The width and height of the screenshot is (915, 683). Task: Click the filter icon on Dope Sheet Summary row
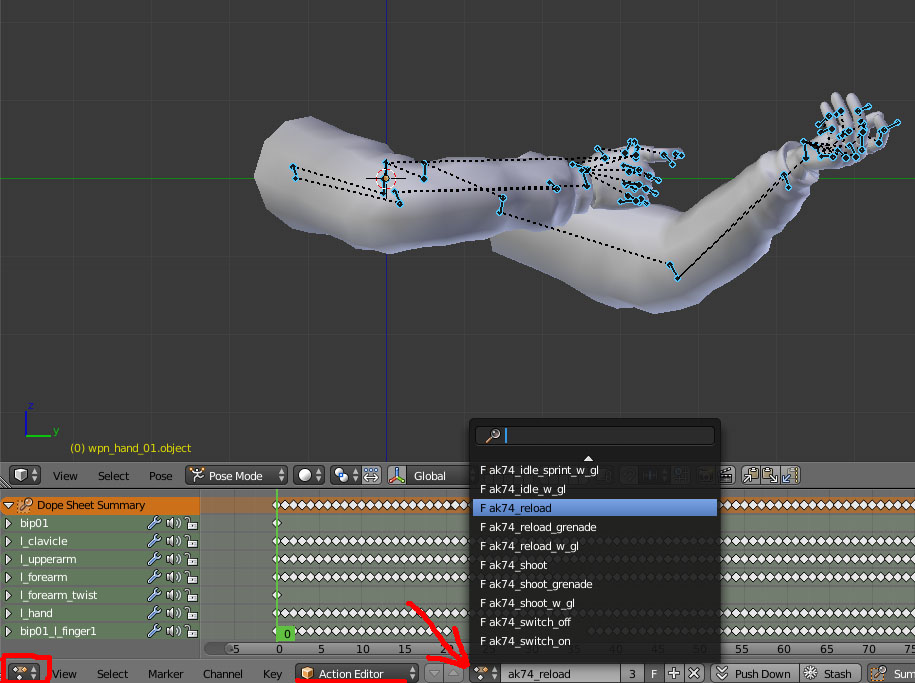pos(24,505)
